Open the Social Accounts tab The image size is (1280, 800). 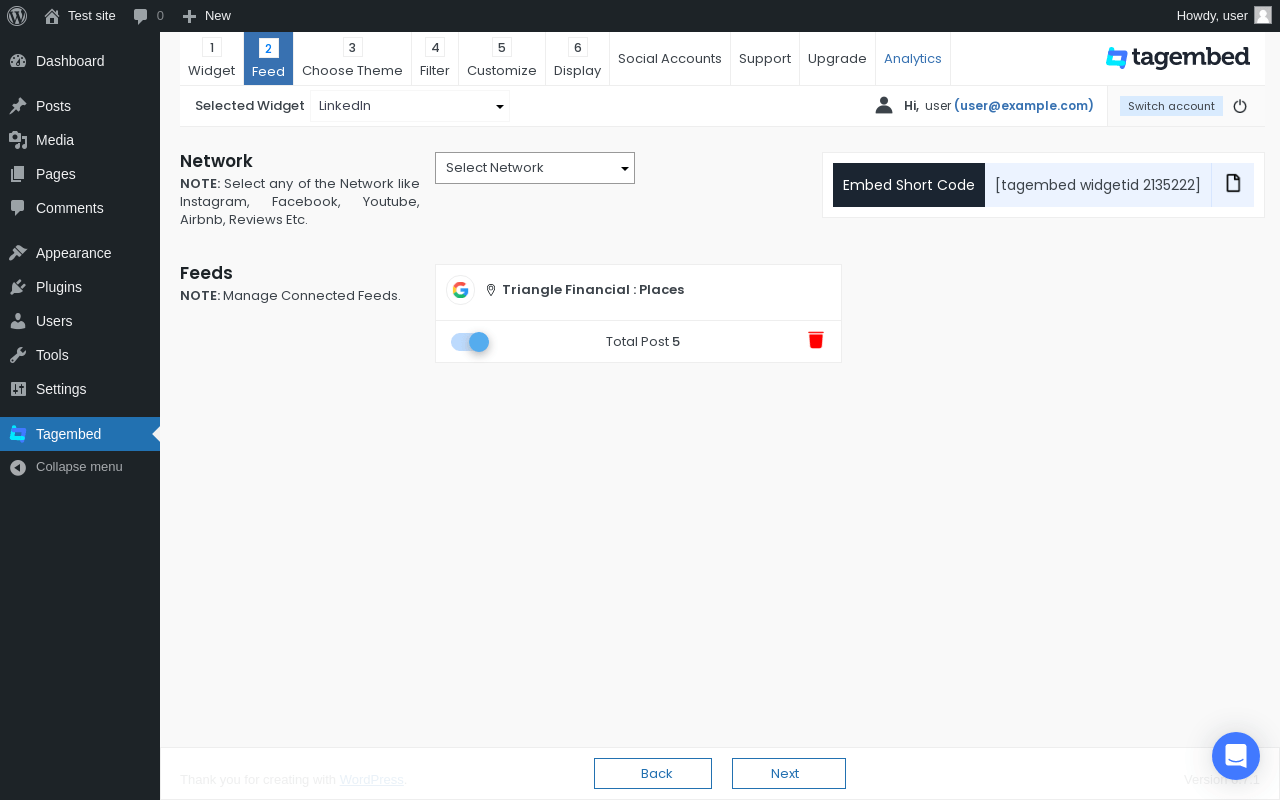[x=670, y=59]
